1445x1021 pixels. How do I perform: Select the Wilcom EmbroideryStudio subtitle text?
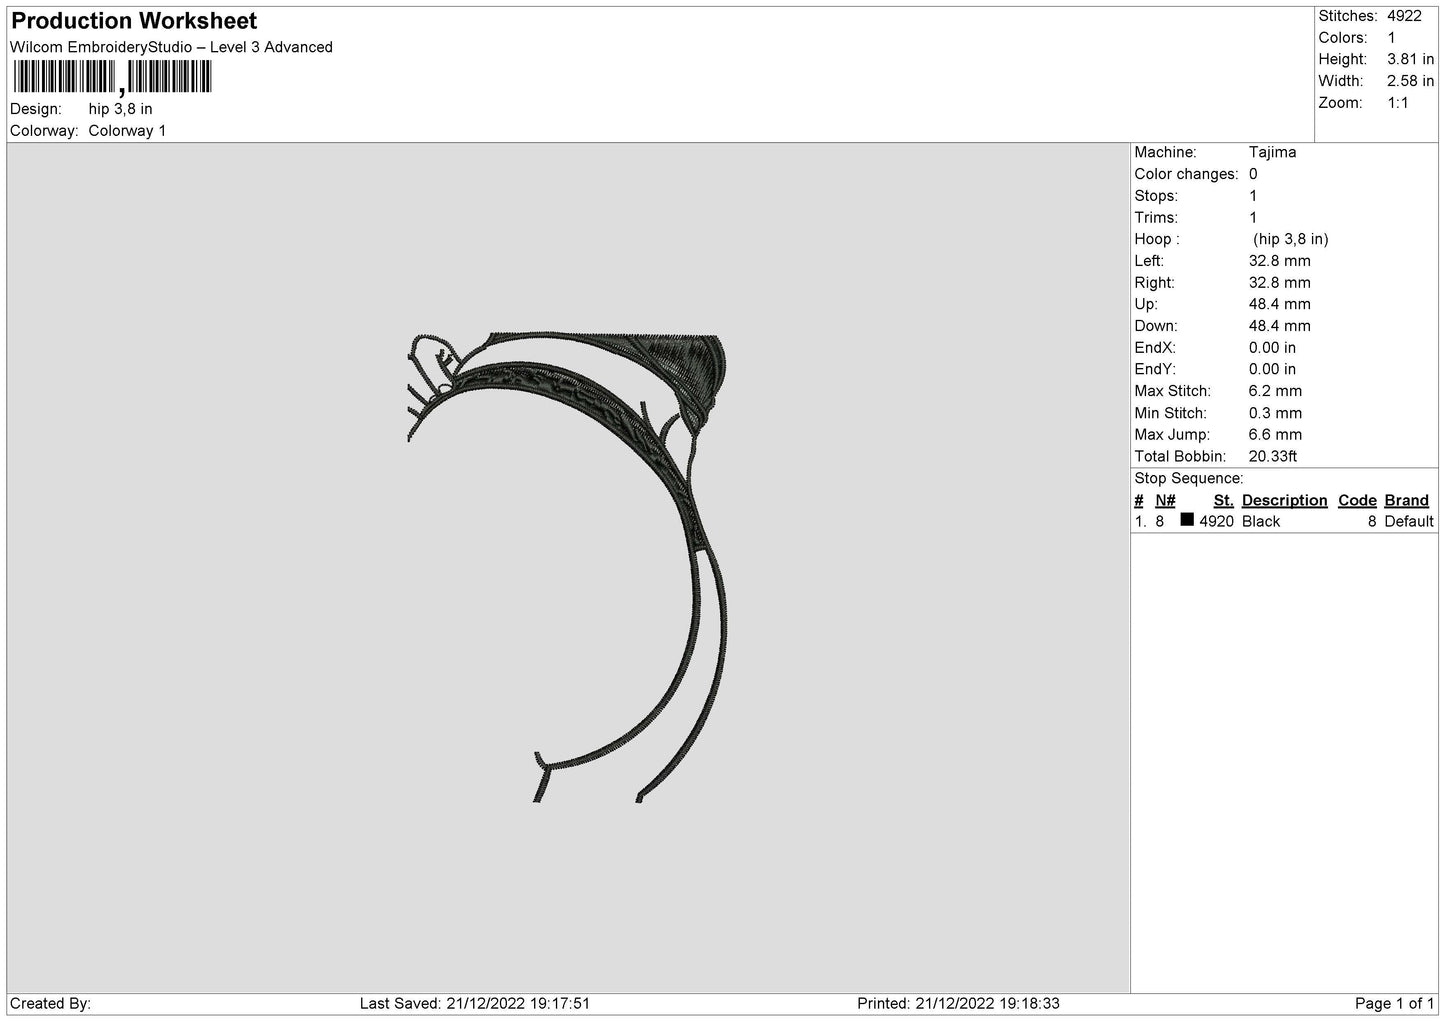point(171,47)
